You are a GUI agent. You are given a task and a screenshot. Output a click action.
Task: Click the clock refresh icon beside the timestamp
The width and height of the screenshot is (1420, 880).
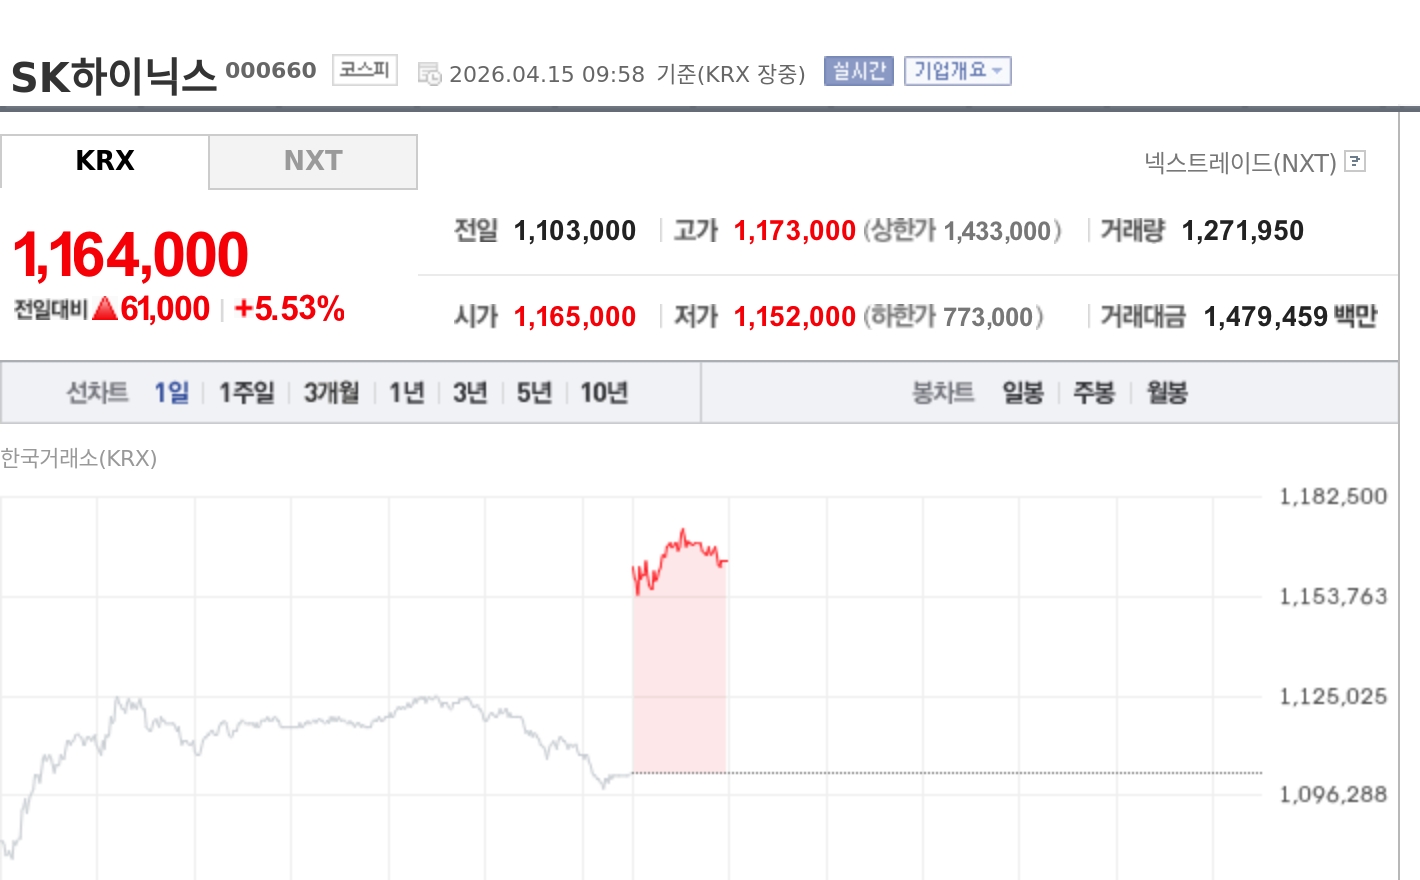point(428,72)
